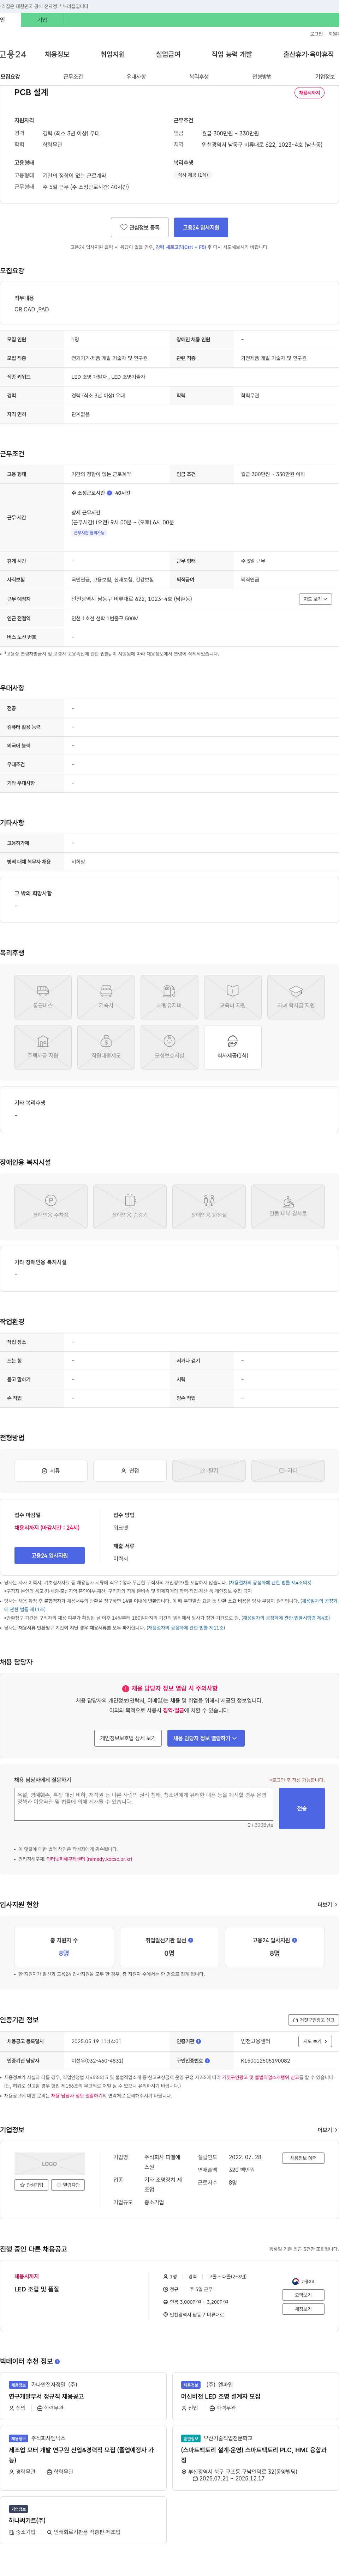Click the 기타 screening step box

(x=288, y=1470)
